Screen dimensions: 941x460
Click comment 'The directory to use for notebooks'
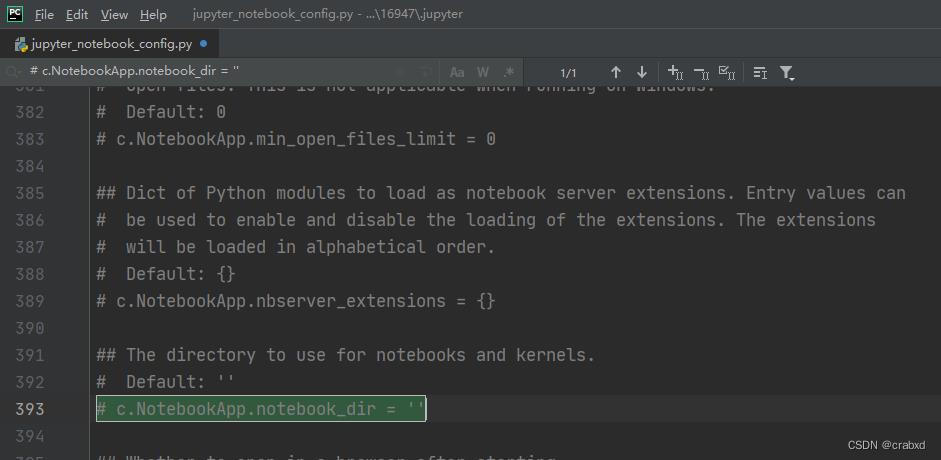(346, 355)
